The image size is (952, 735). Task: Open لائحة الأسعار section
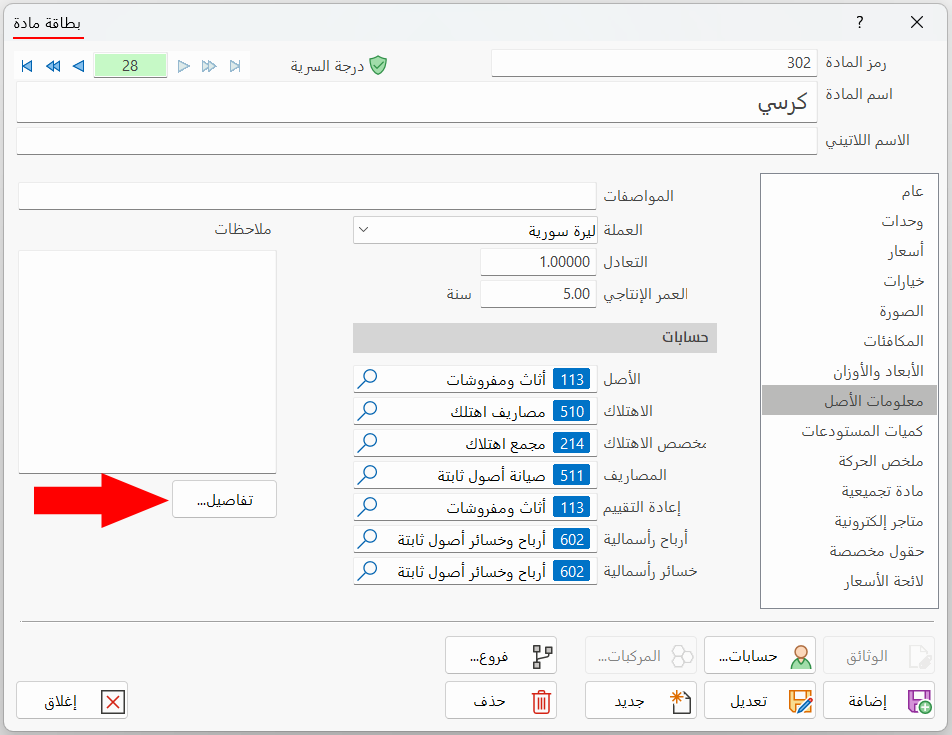[x=849, y=581]
